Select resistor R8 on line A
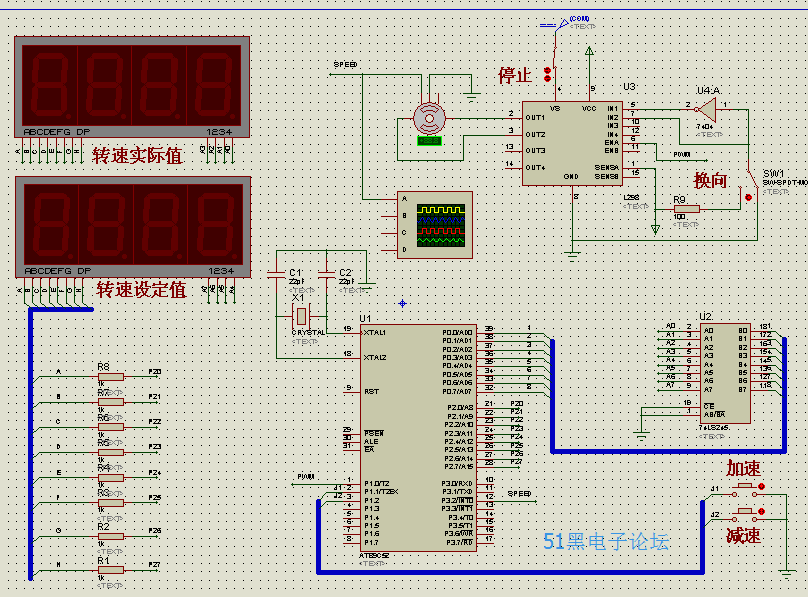This screenshot has height=597, width=808. pos(111,377)
